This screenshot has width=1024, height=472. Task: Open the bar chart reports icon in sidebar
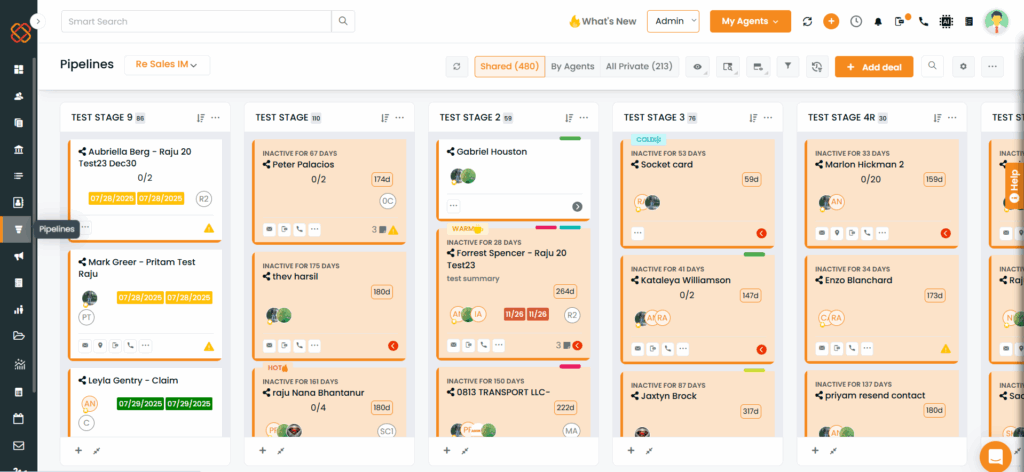(x=18, y=309)
